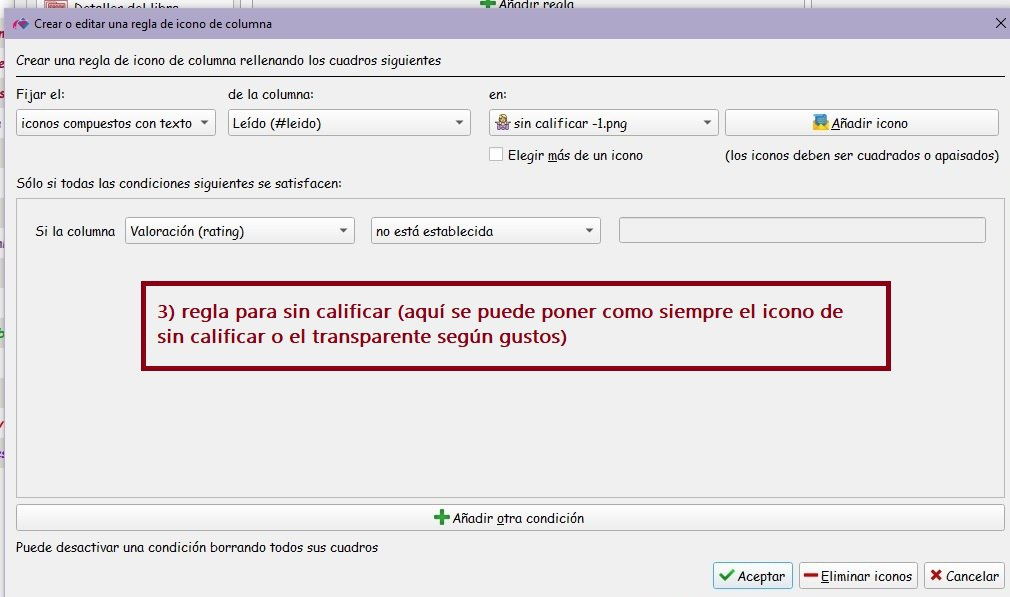Click 'Añadir regla' in background window
This screenshot has height=597, width=1010.
point(527,4)
